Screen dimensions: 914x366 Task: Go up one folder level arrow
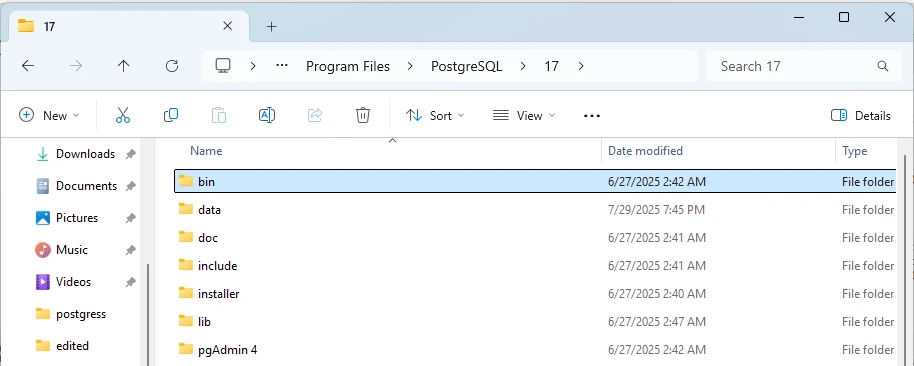124,66
